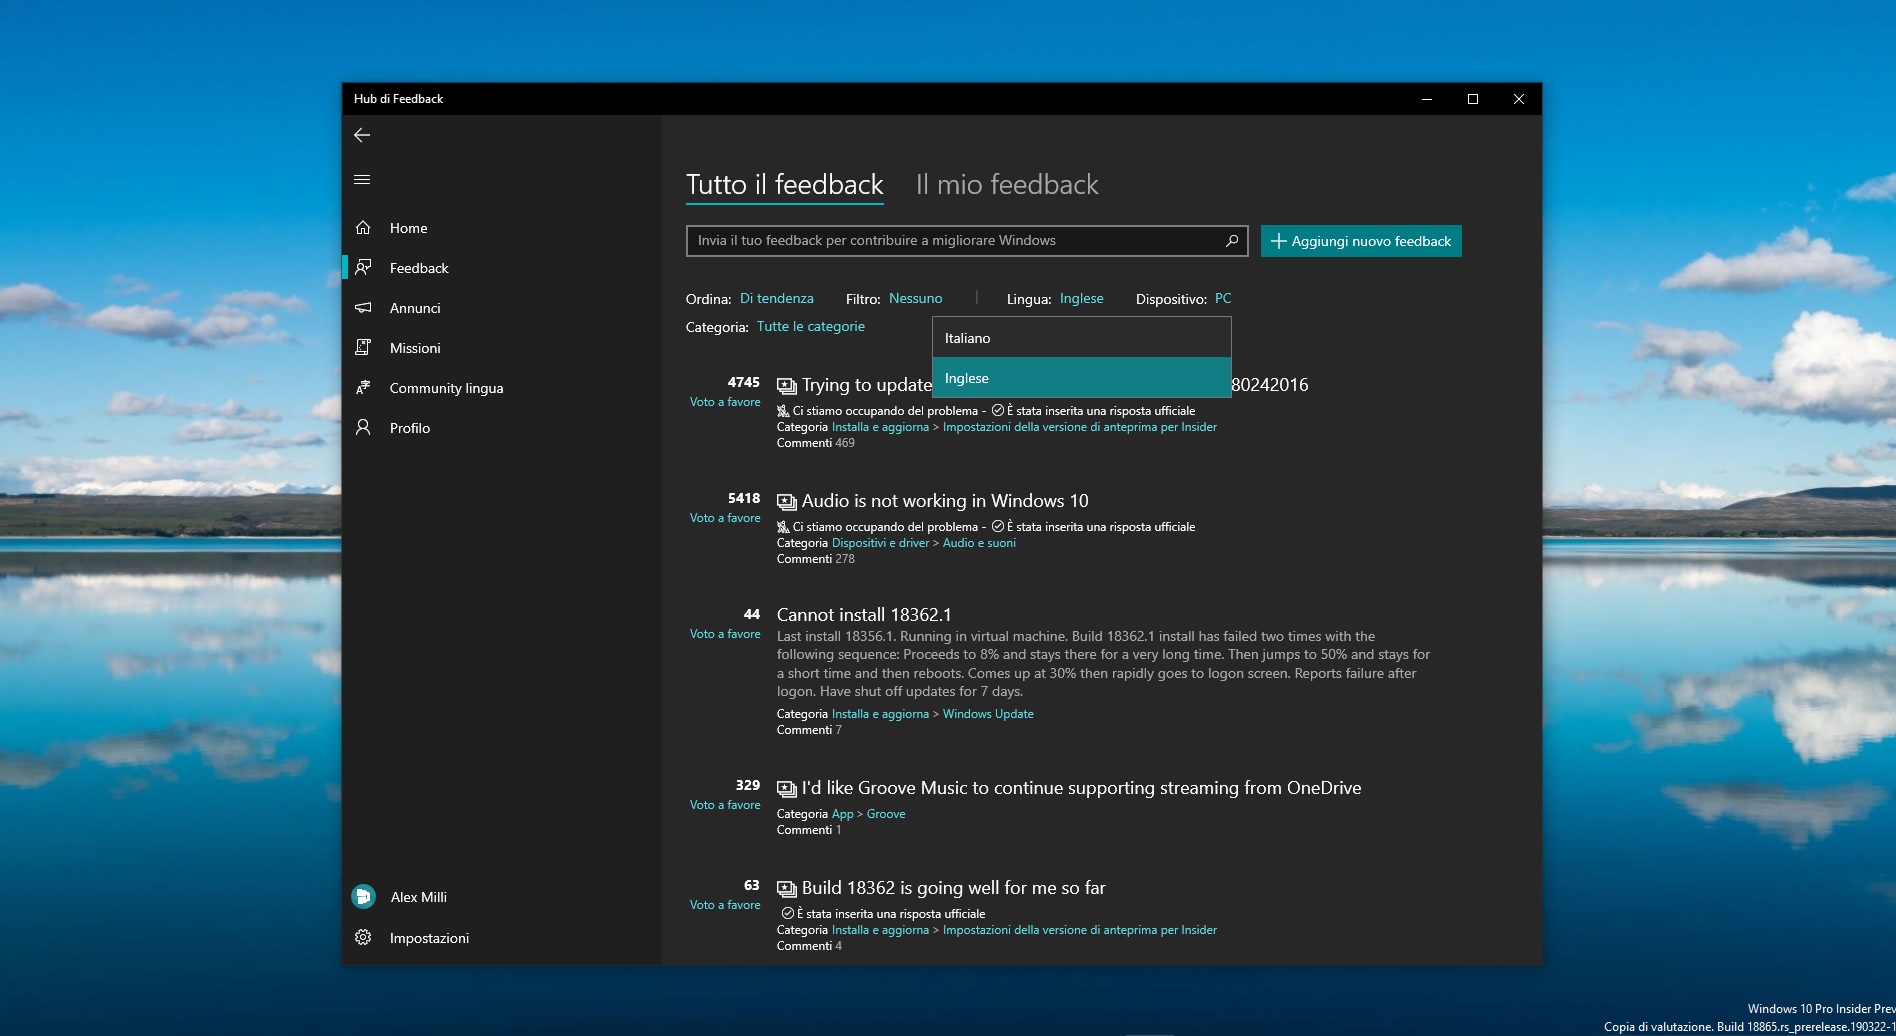Switch to Tutto il feedback tab
Image resolution: width=1896 pixels, height=1036 pixels.
785,185
